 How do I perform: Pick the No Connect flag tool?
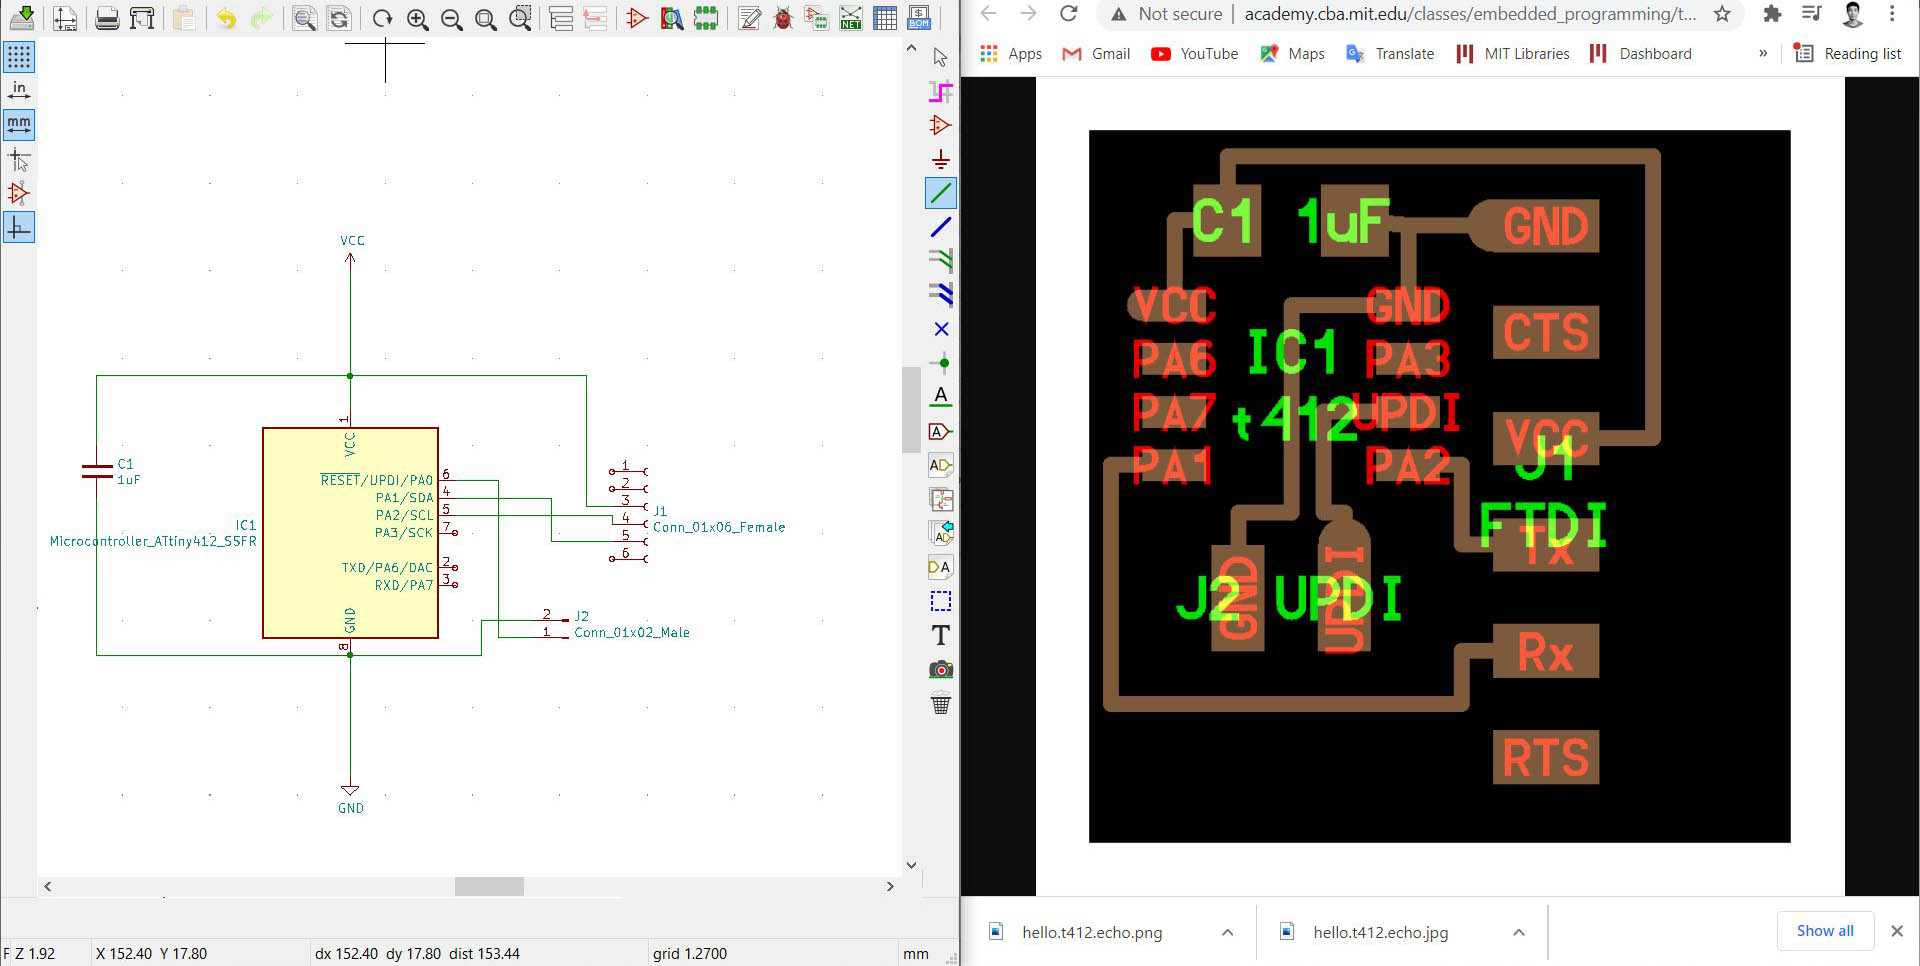[941, 329]
